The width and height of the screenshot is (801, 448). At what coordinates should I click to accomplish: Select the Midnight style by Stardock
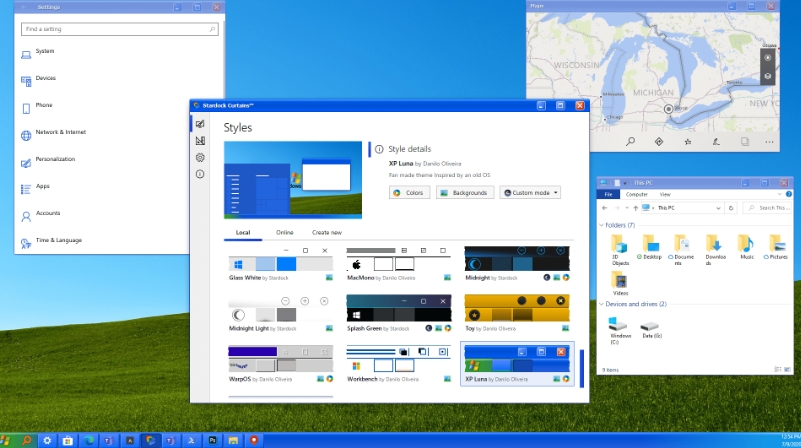pyautogui.click(x=517, y=264)
